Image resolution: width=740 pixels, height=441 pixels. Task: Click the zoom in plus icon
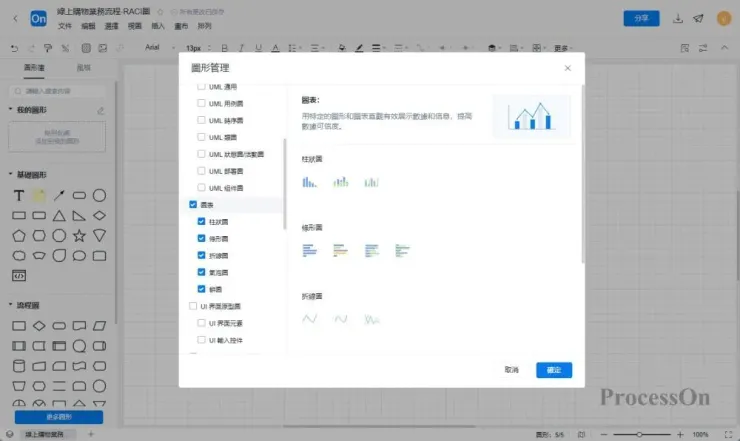point(680,434)
